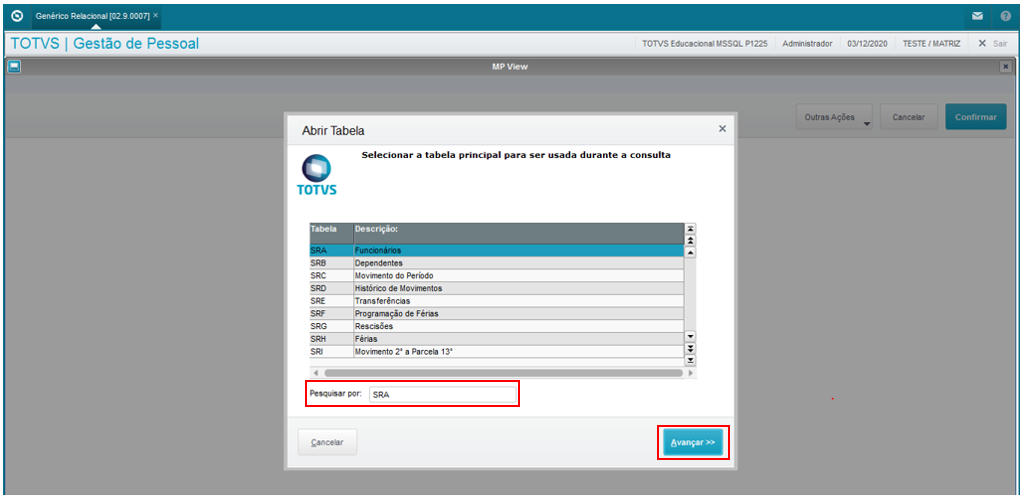Select the SRI Movimento 2ª Parcela 13º row
Image resolution: width=1026 pixels, height=496 pixels.
click(497, 351)
